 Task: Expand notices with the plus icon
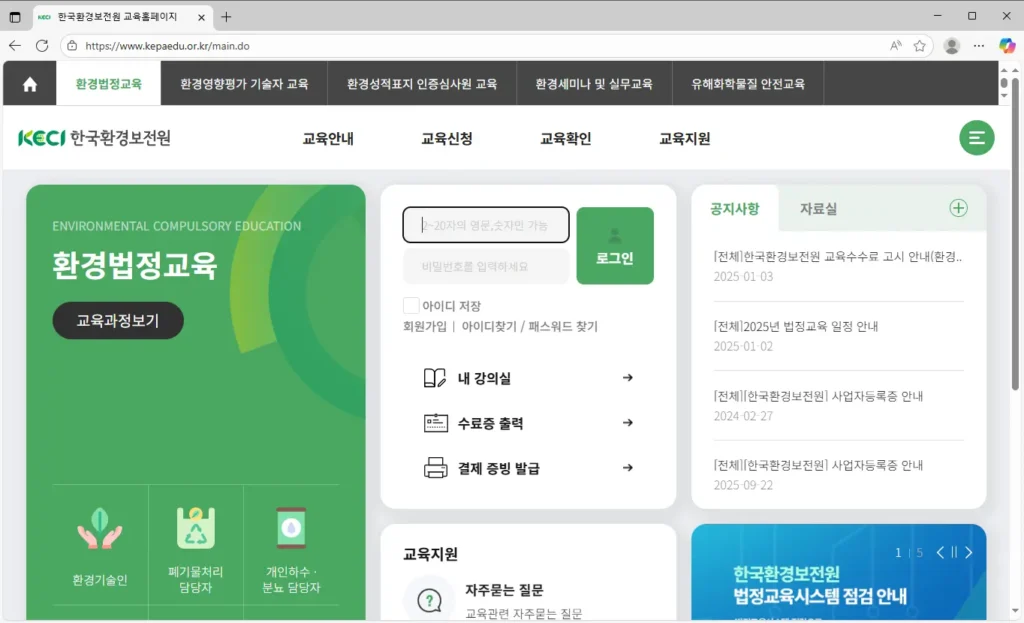(x=958, y=208)
